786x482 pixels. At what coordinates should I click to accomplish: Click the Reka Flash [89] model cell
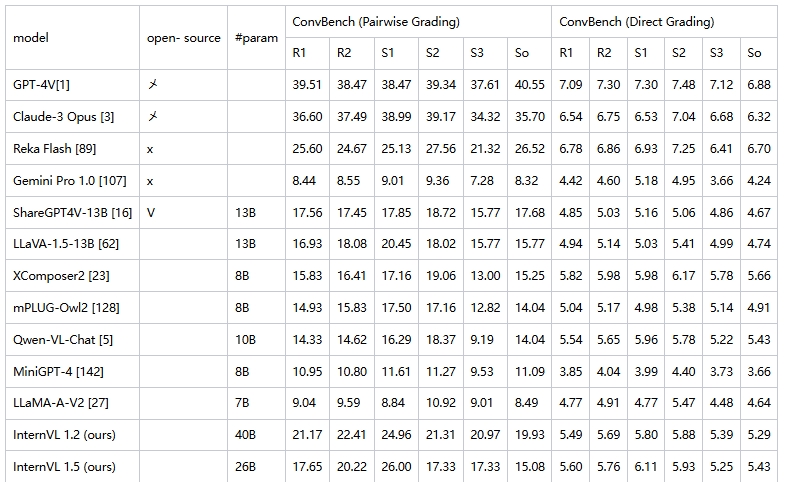point(55,149)
